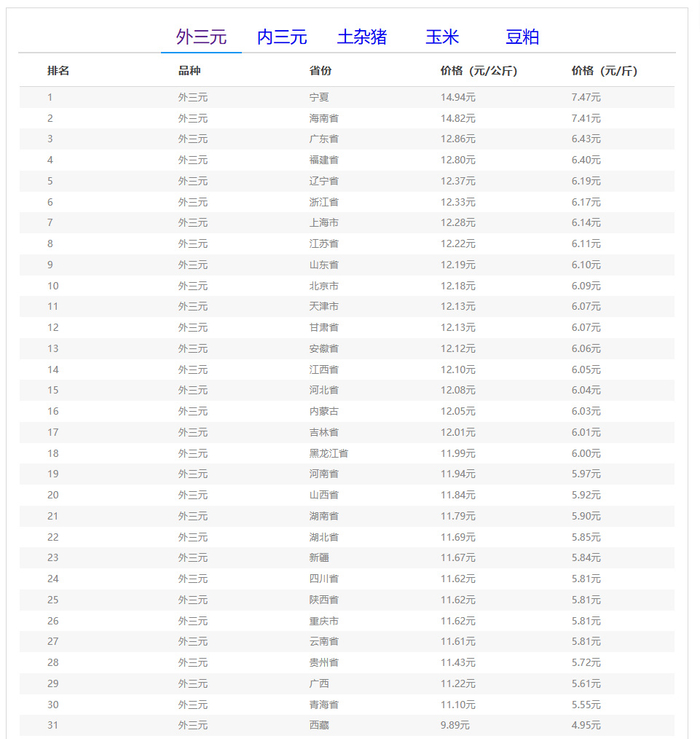Image resolution: width=700 pixels, height=739 pixels.
Task: Select the 新疆 province cell
Action: coord(319,558)
